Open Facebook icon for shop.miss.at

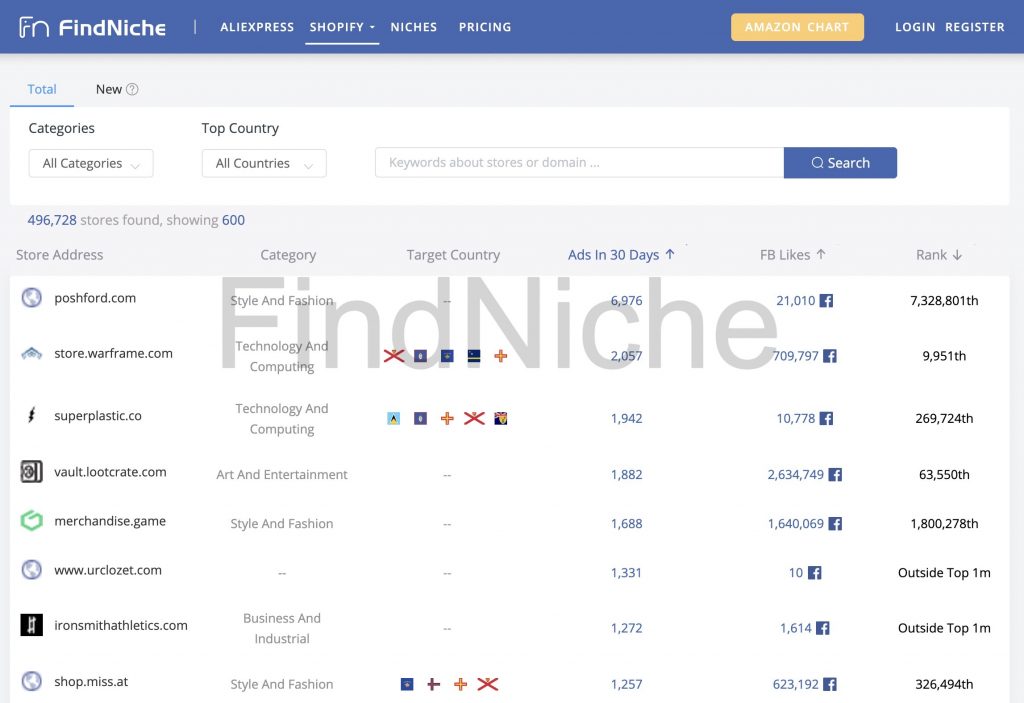click(829, 684)
